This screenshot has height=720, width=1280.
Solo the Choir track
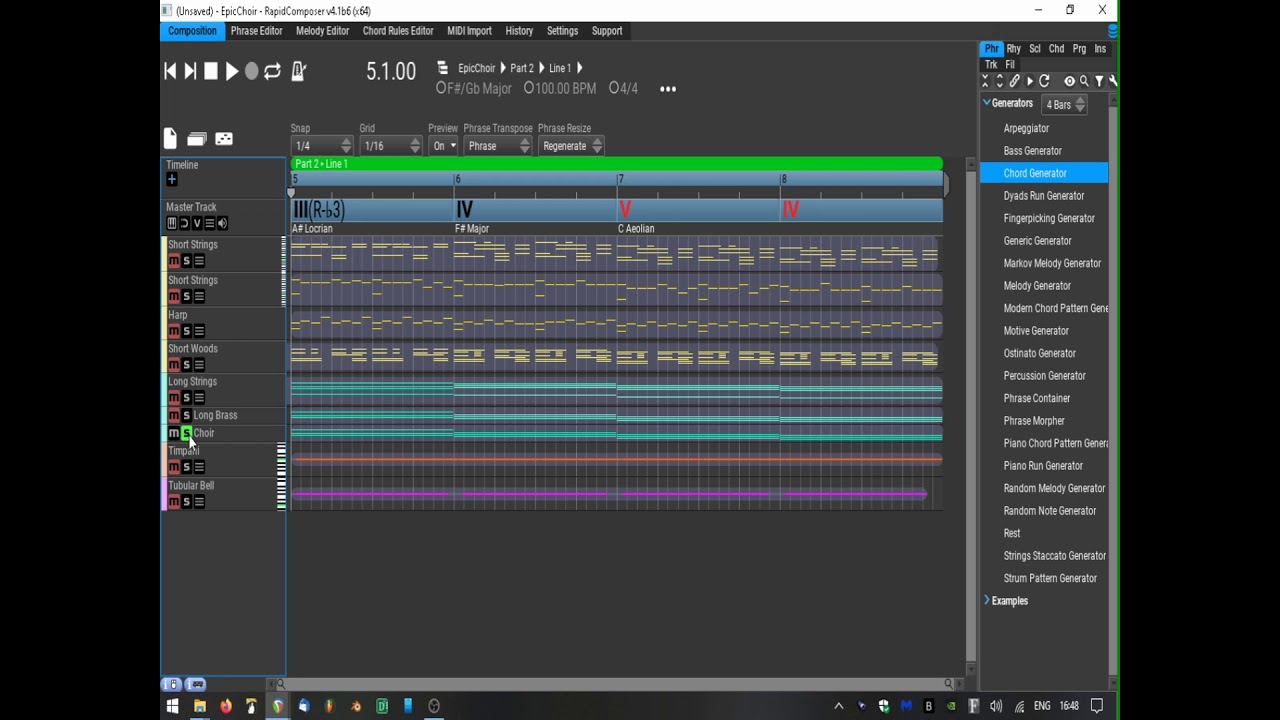[186, 433]
